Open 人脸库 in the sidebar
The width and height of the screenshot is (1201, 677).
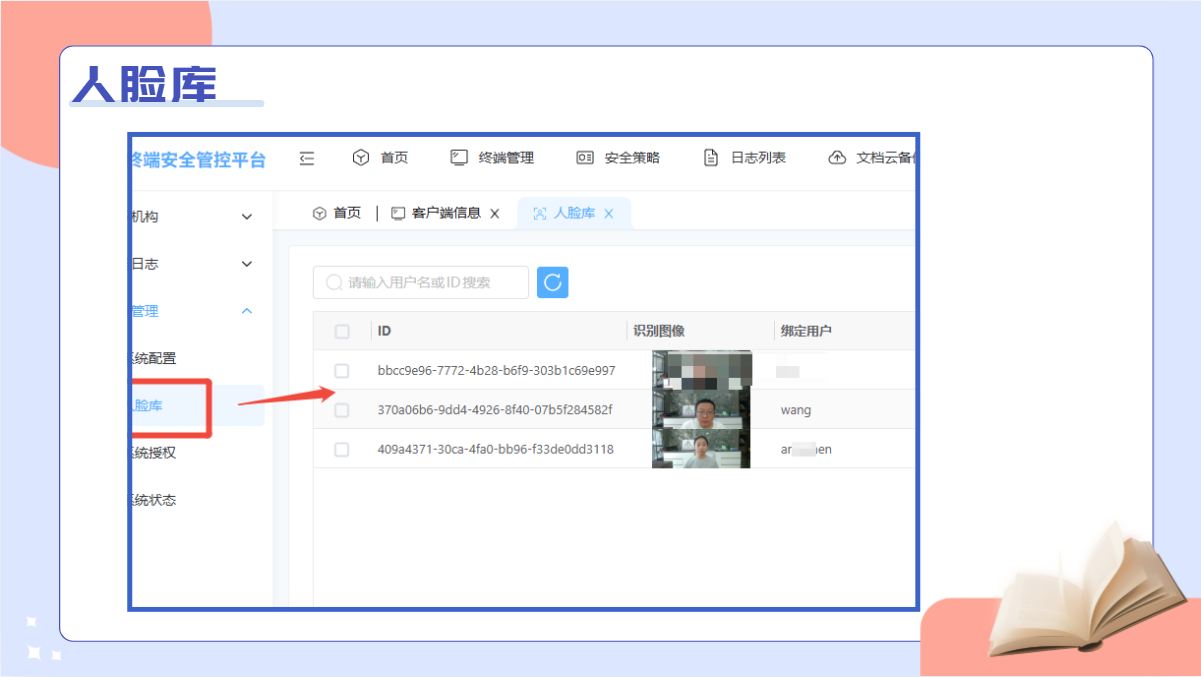148,406
